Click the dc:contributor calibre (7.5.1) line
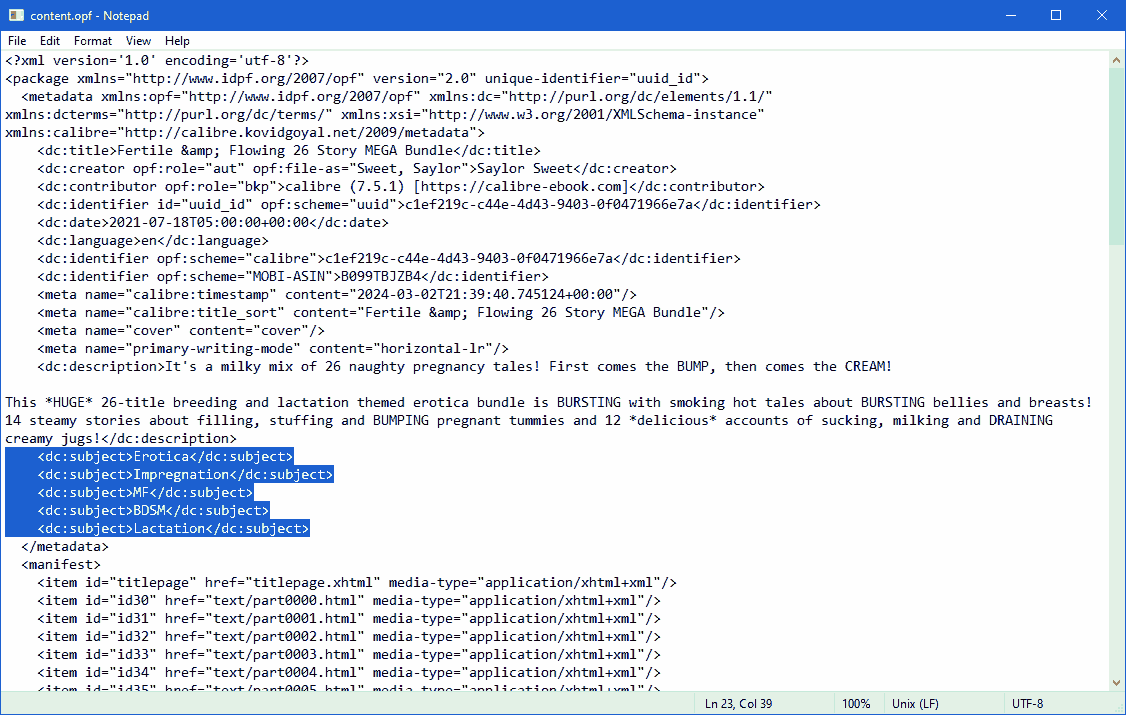This screenshot has width=1126, height=715. pos(401,187)
